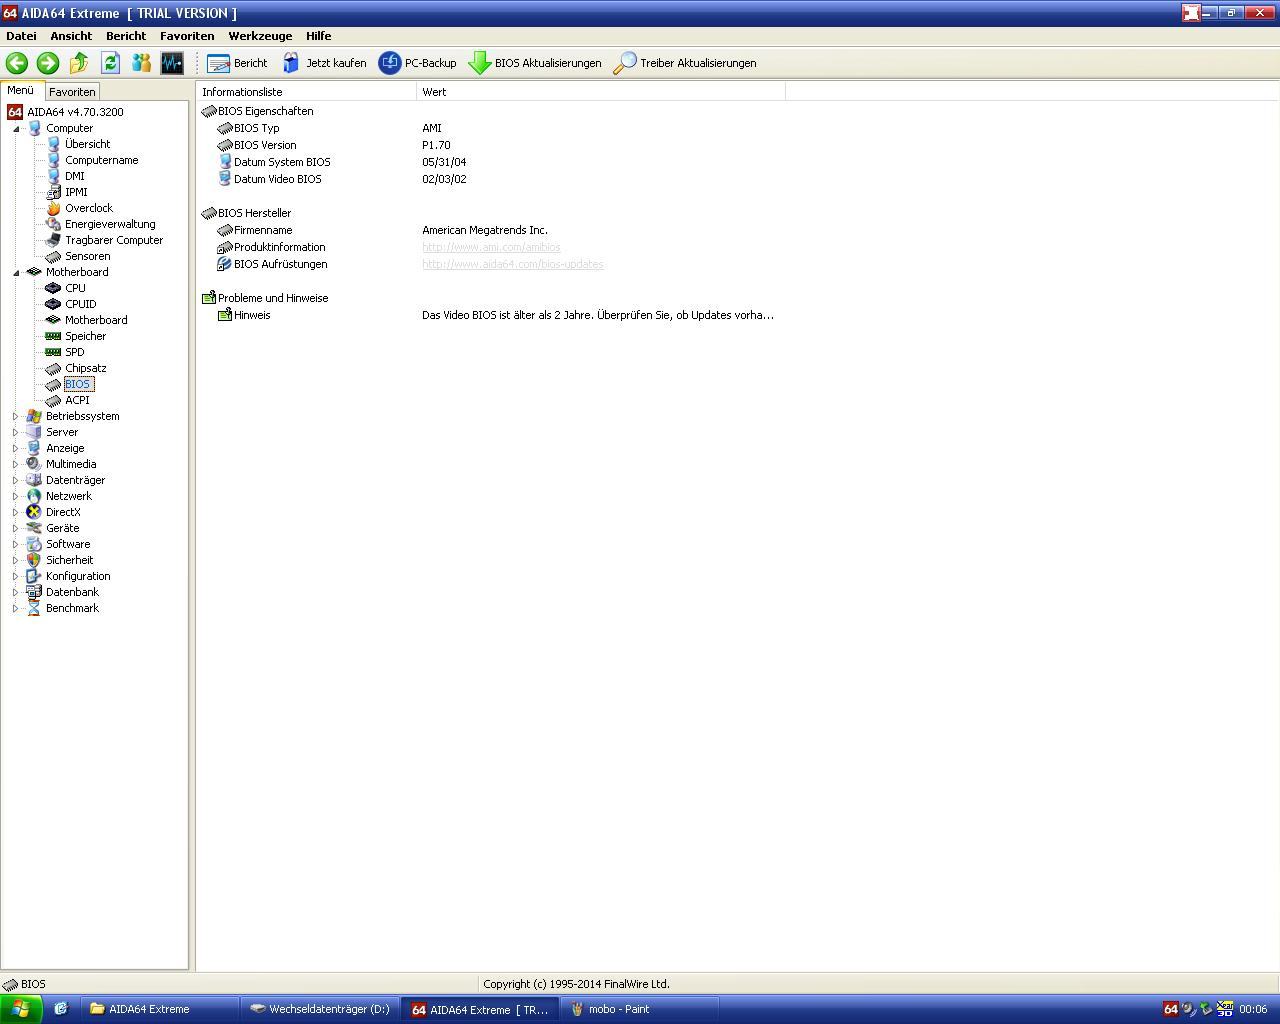This screenshot has width=1280, height=1024.
Task: Open the Ansicht menu
Action: [x=71, y=36]
